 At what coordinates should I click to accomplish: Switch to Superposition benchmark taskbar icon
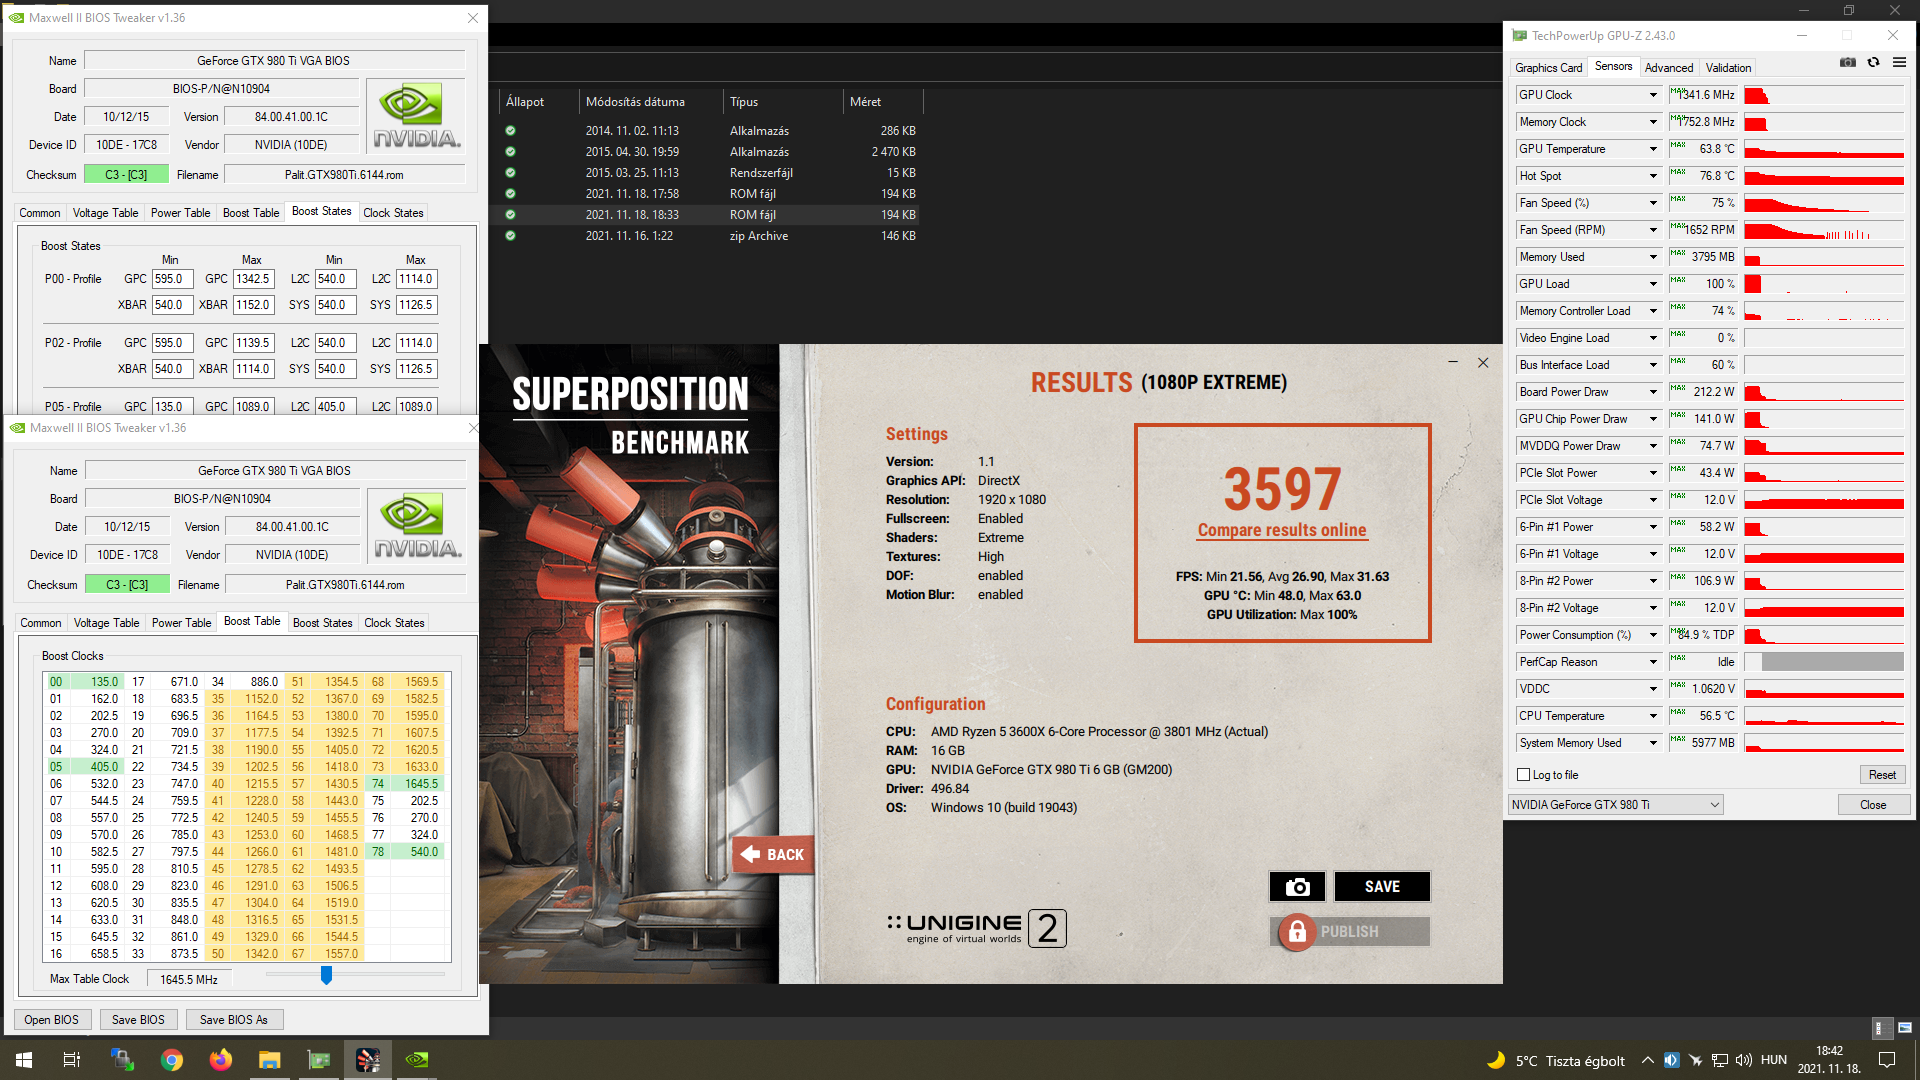tap(368, 1060)
